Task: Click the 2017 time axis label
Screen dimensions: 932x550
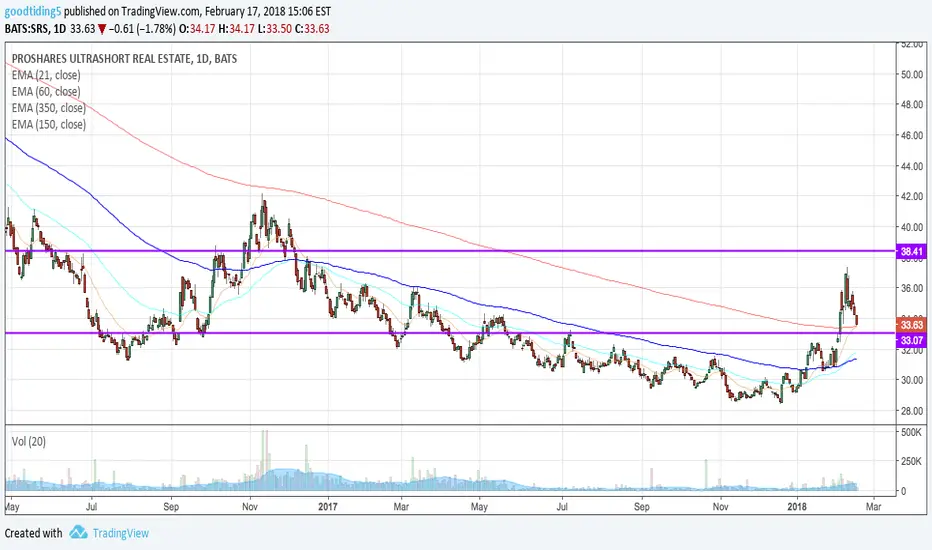Action: (x=328, y=507)
